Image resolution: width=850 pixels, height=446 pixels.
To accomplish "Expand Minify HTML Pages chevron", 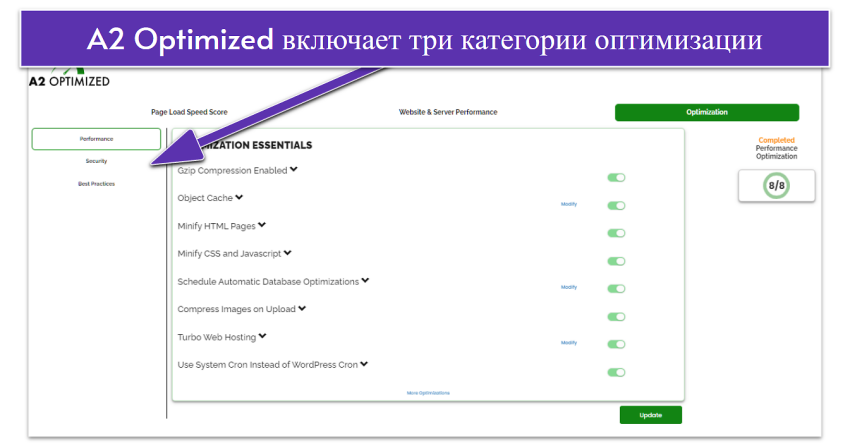I will 262,225.
